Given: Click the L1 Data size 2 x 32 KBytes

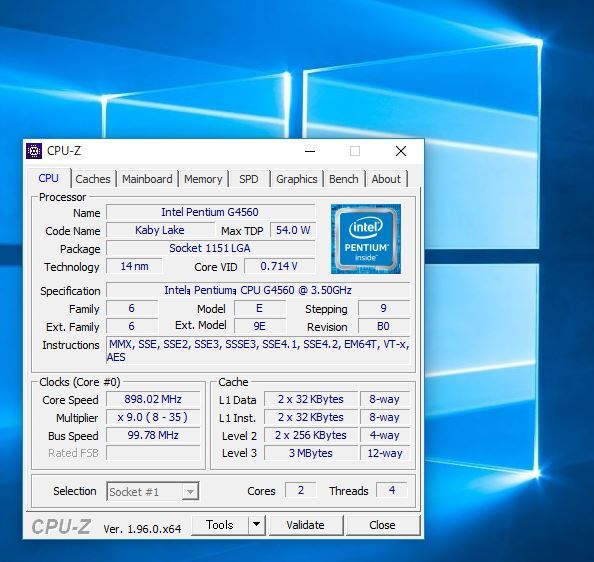Looking at the screenshot, I should (x=311, y=399).
